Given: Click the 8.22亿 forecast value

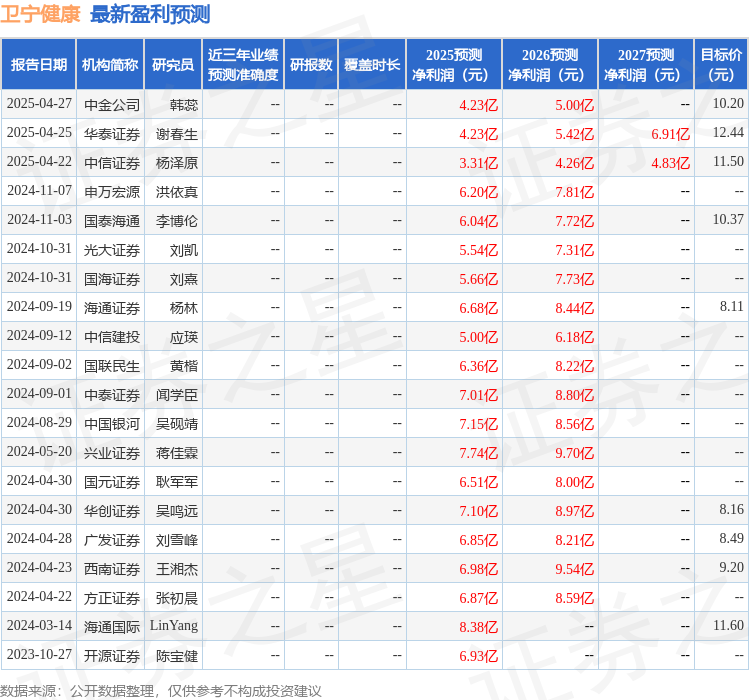Looking at the screenshot, I should click(575, 366).
